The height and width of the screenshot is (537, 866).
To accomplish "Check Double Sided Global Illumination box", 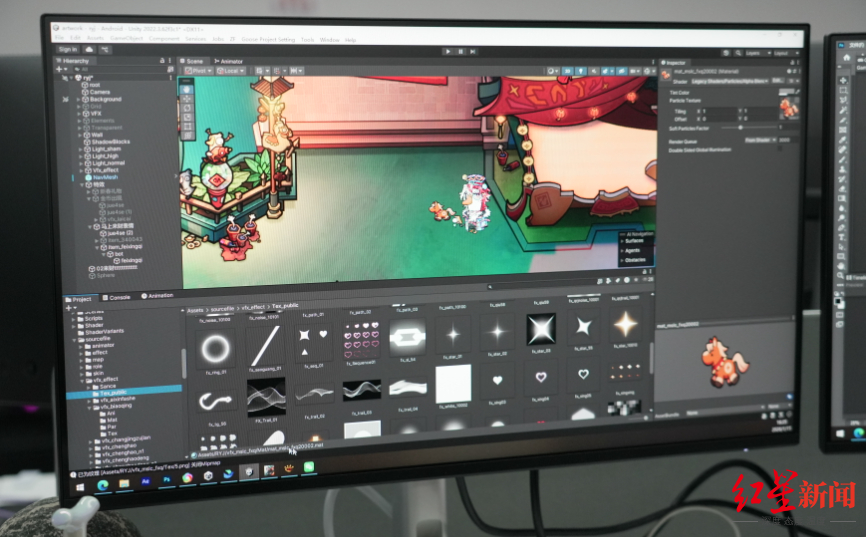I will click(780, 149).
